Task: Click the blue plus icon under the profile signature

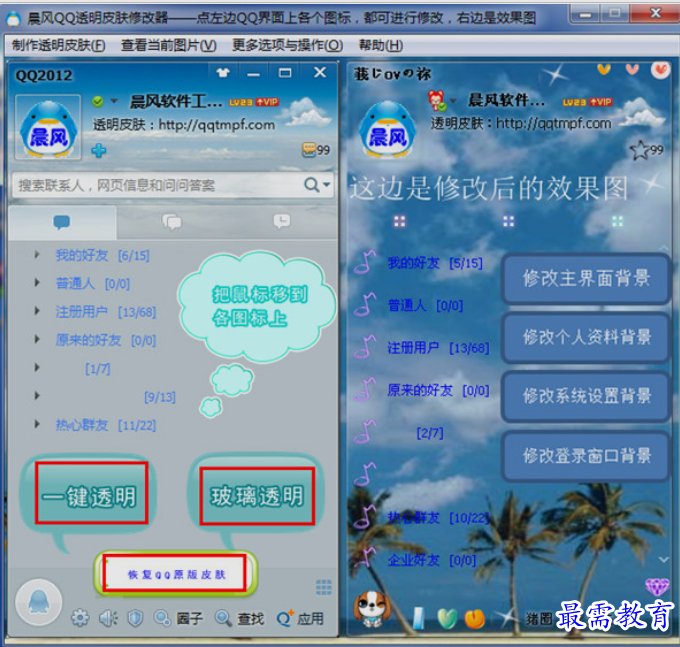Action: point(98,150)
